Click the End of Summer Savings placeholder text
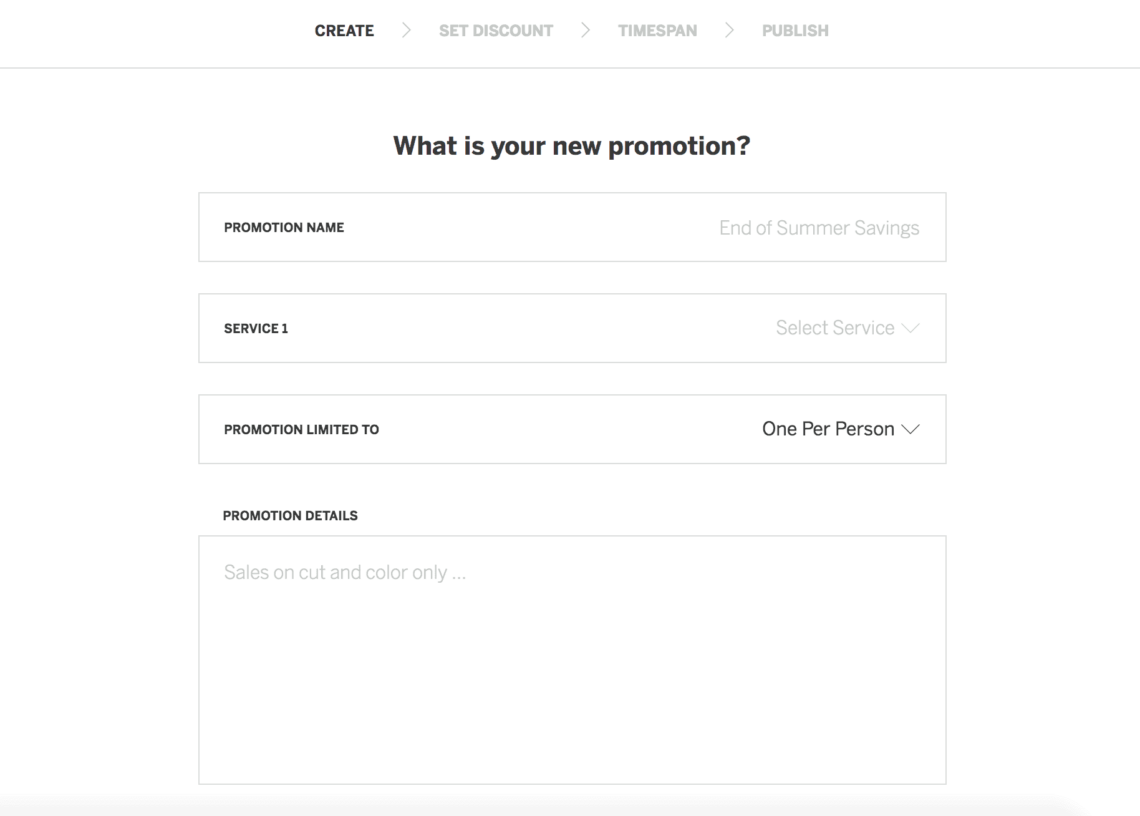 tap(820, 228)
